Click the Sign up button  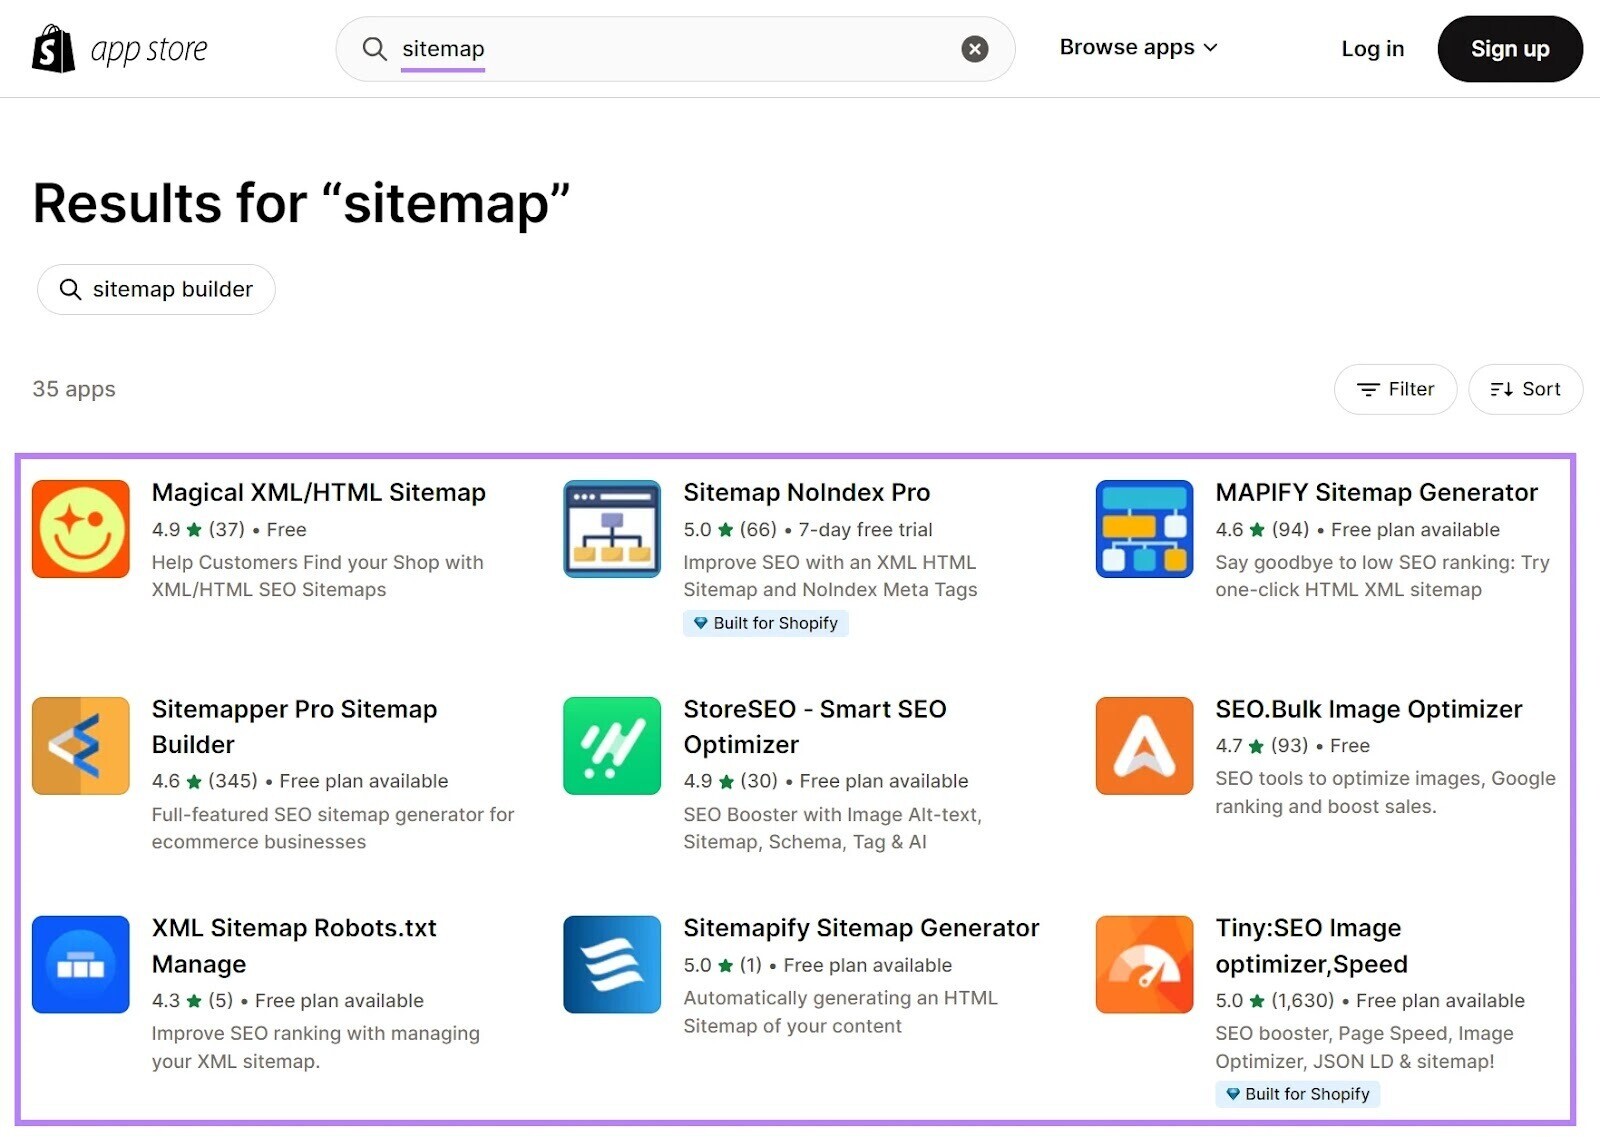coord(1510,48)
